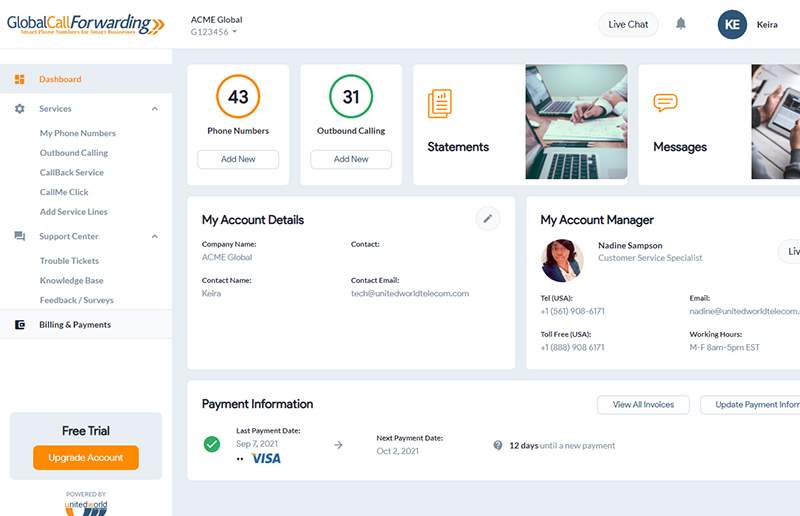Click the Nadine Sampson name
The image size is (800, 516).
(630, 245)
